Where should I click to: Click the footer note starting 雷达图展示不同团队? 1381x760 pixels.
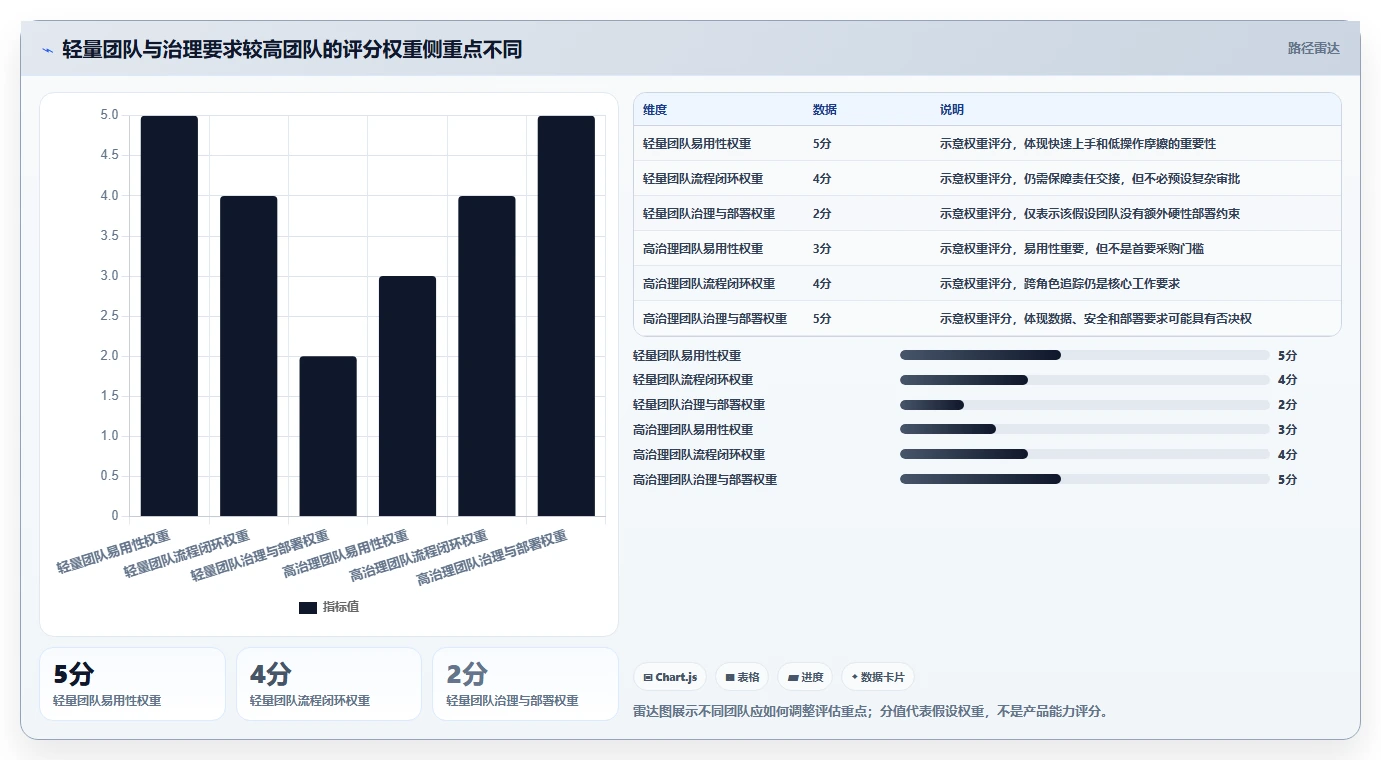[x=871, y=712]
